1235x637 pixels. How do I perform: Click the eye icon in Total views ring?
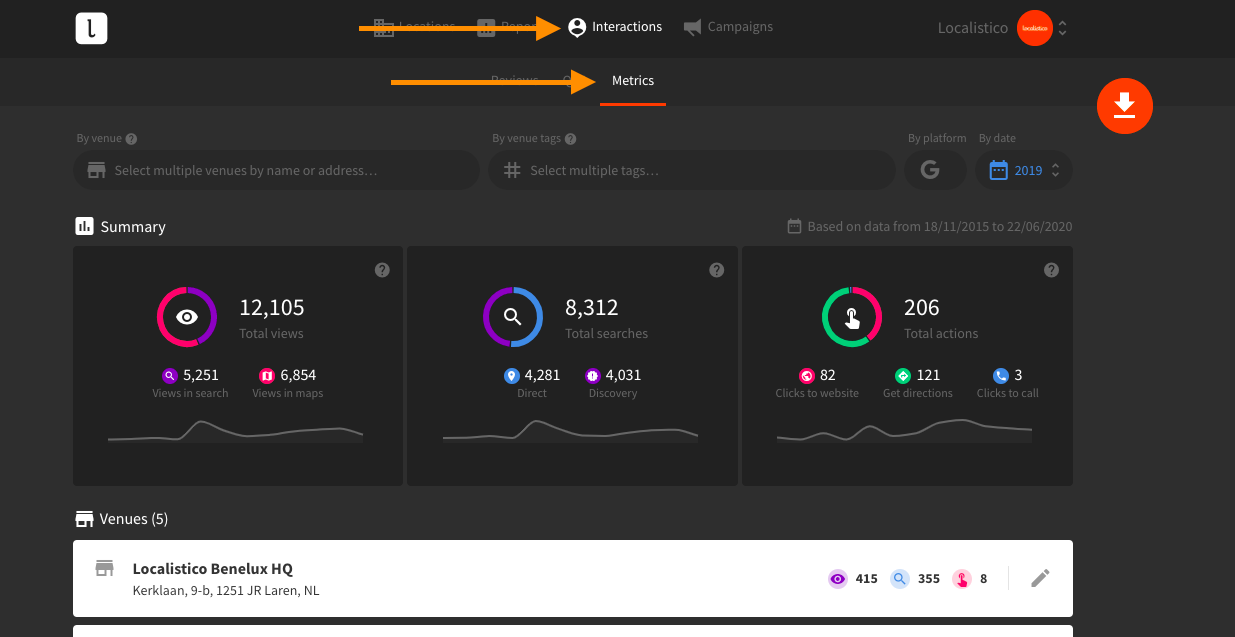187,317
